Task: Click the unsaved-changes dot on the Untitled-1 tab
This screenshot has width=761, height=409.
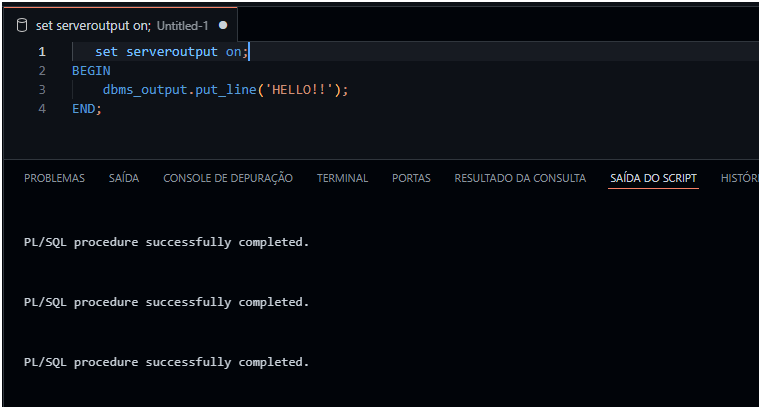Action: click(222, 25)
